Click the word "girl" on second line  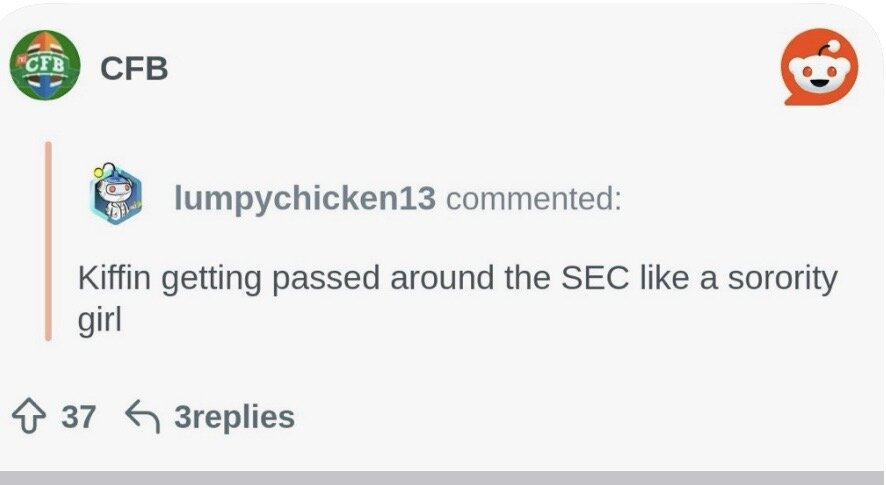point(99,322)
